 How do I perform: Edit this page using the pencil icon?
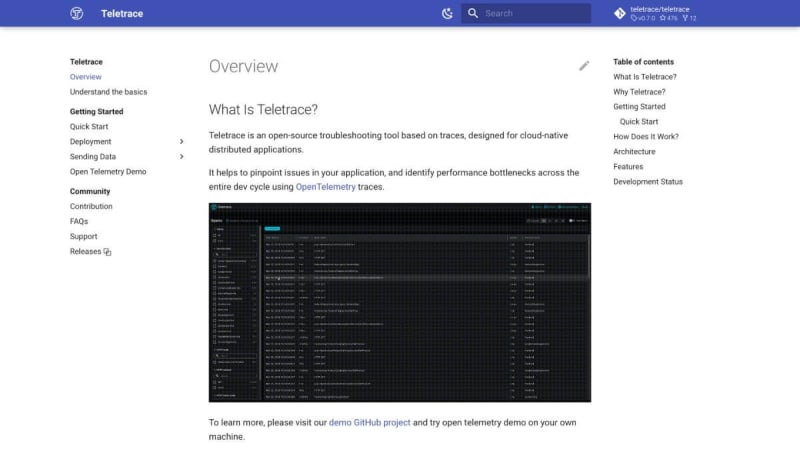pyautogui.click(x=584, y=66)
